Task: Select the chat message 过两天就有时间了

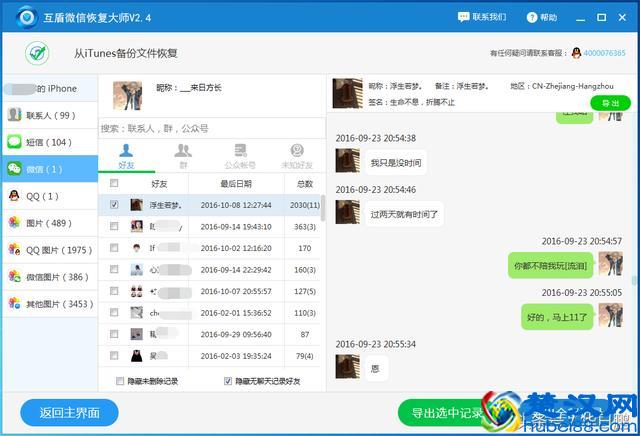Action: pyautogui.click(x=404, y=214)
